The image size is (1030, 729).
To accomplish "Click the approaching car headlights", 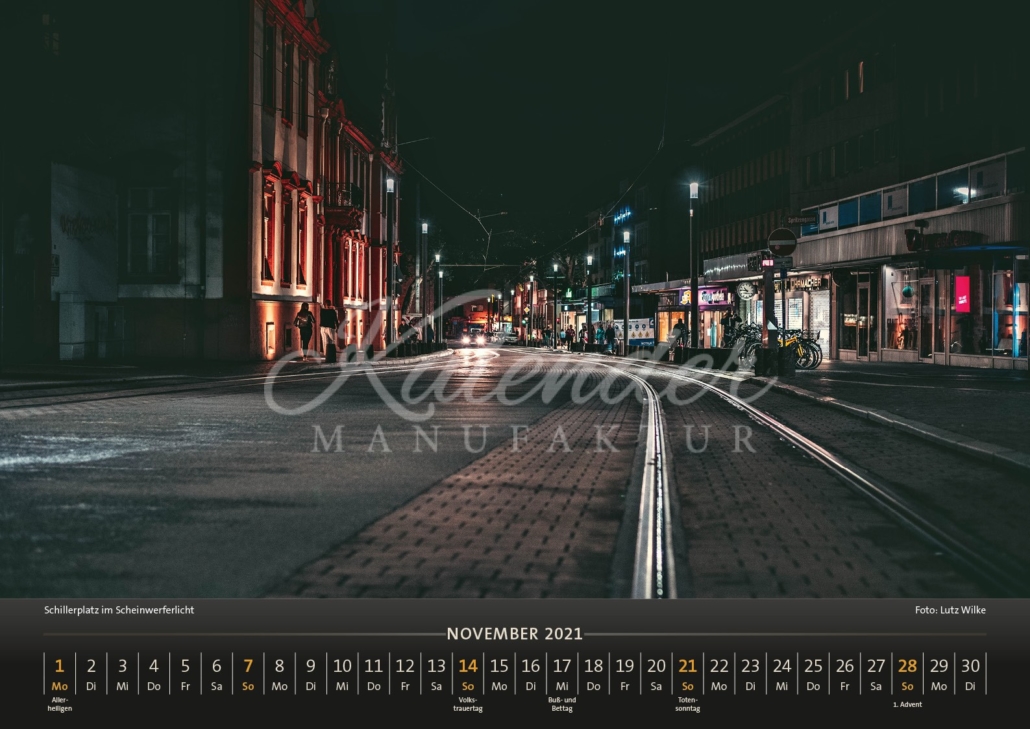I will [x=473, y=338].
